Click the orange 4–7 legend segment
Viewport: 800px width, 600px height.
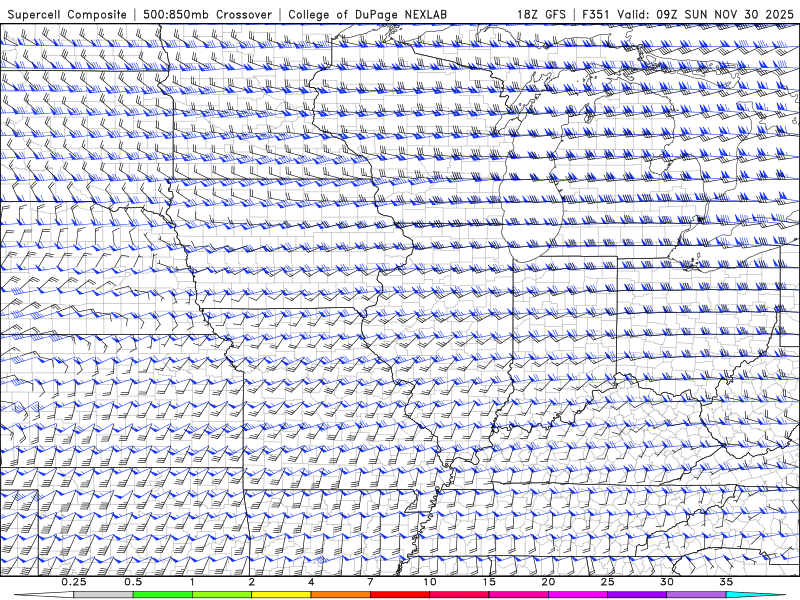point(340,595)
